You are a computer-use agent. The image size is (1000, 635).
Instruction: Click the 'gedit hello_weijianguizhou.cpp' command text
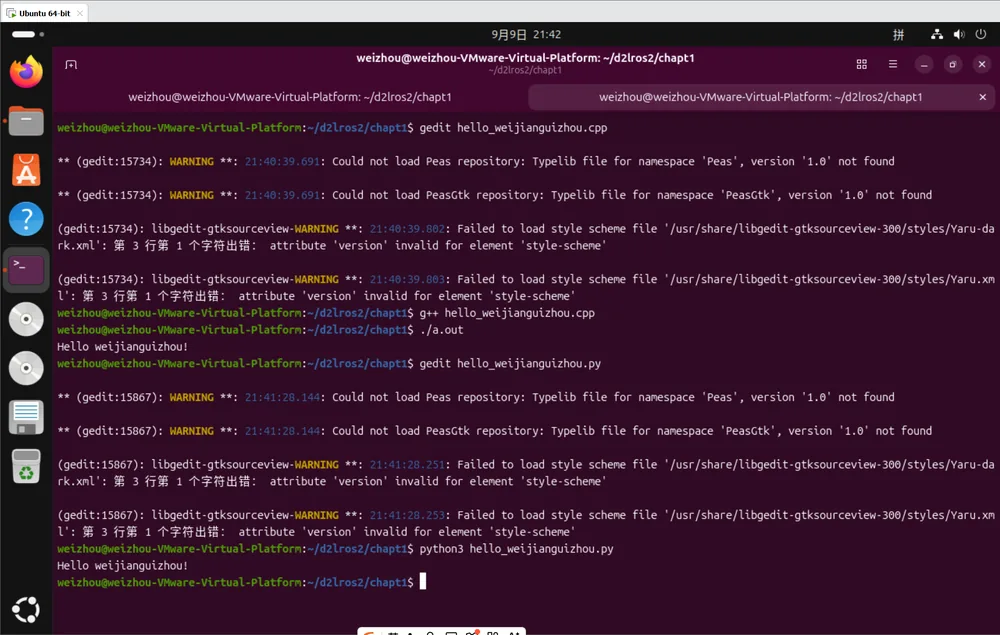pyautogui.click(x=513, y=128)
